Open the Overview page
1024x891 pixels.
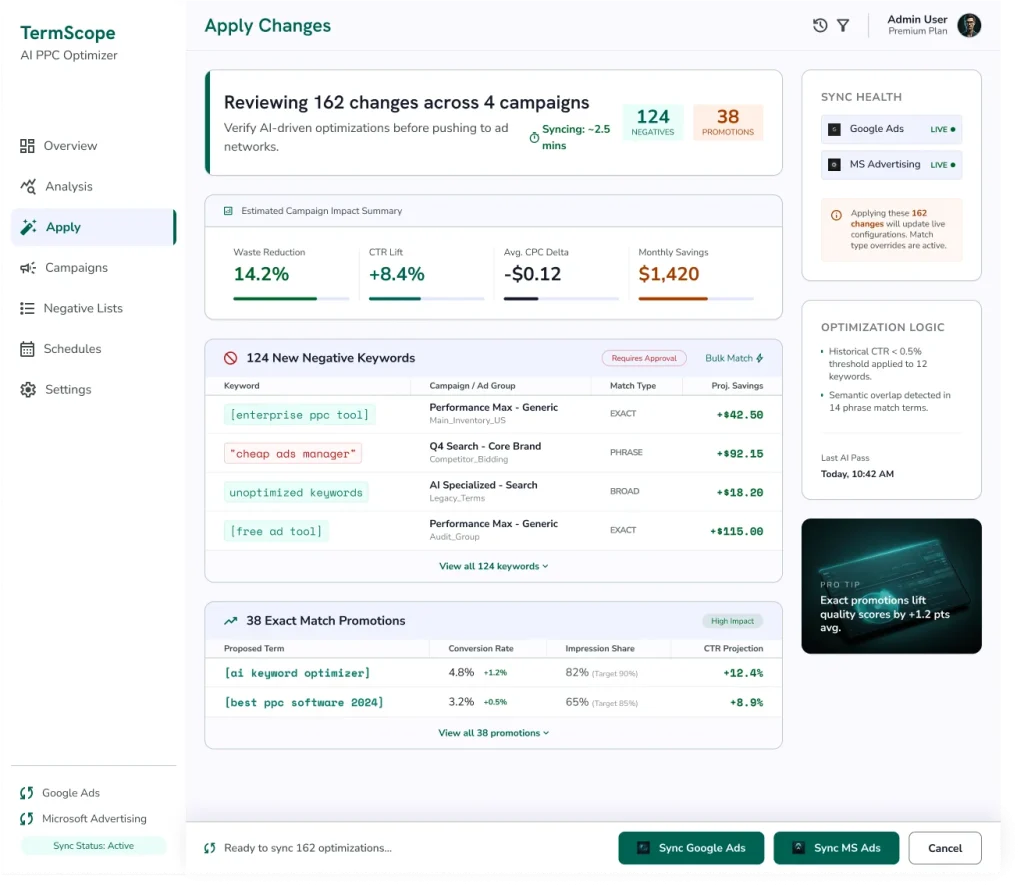tap(93, 146)
